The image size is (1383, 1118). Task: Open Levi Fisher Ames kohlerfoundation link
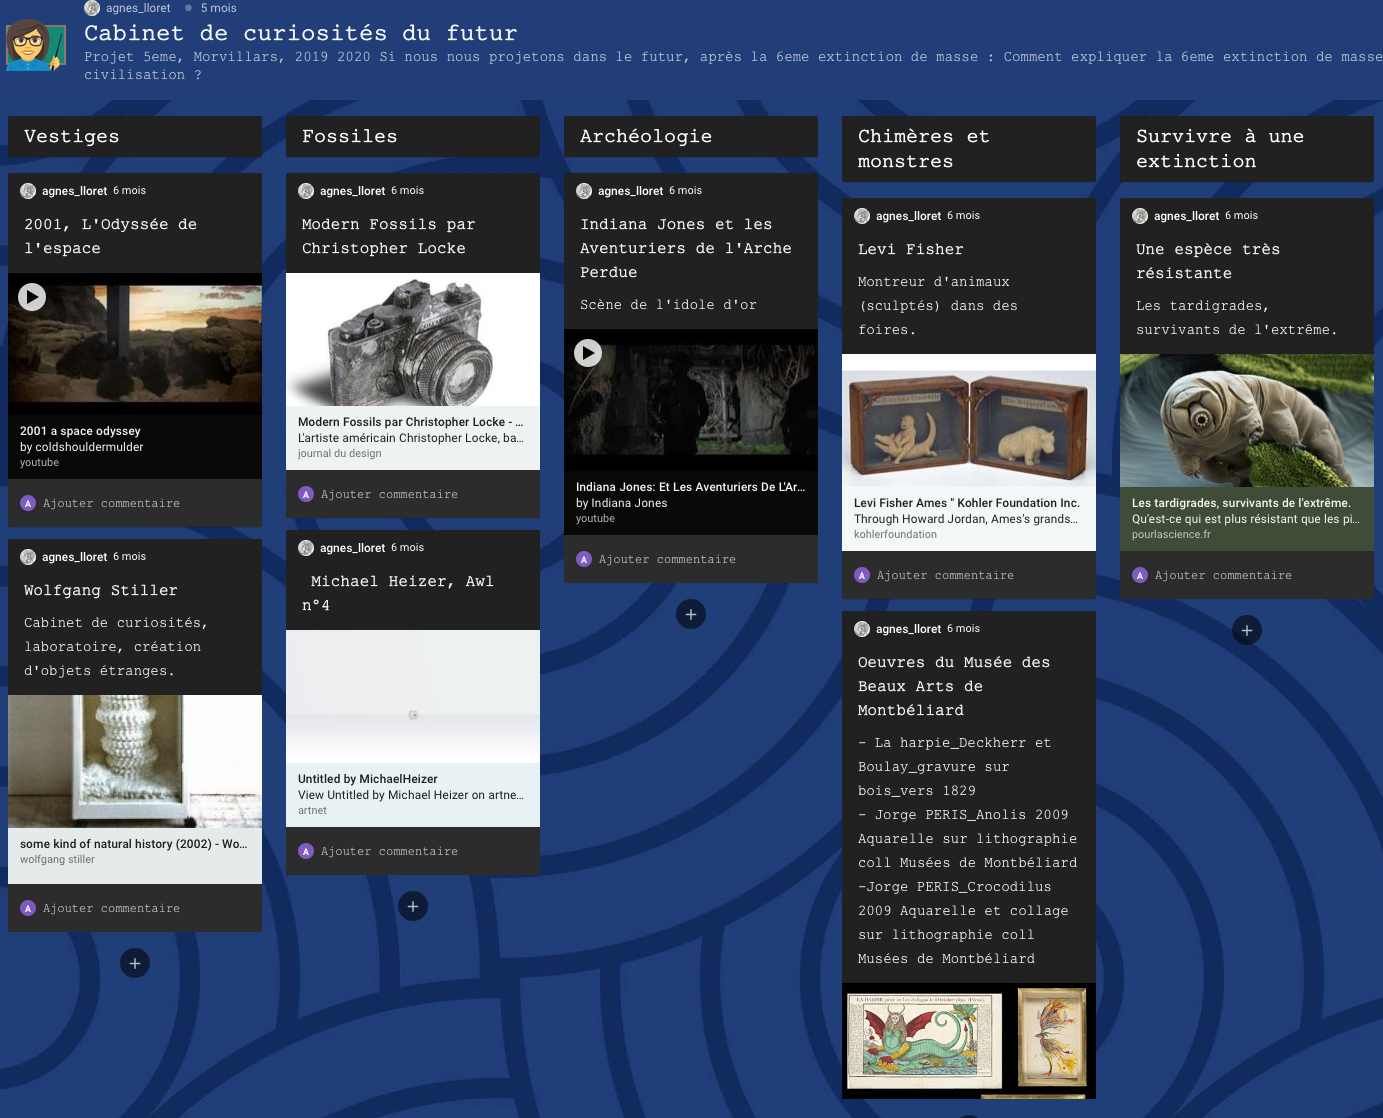pos(969,519)
